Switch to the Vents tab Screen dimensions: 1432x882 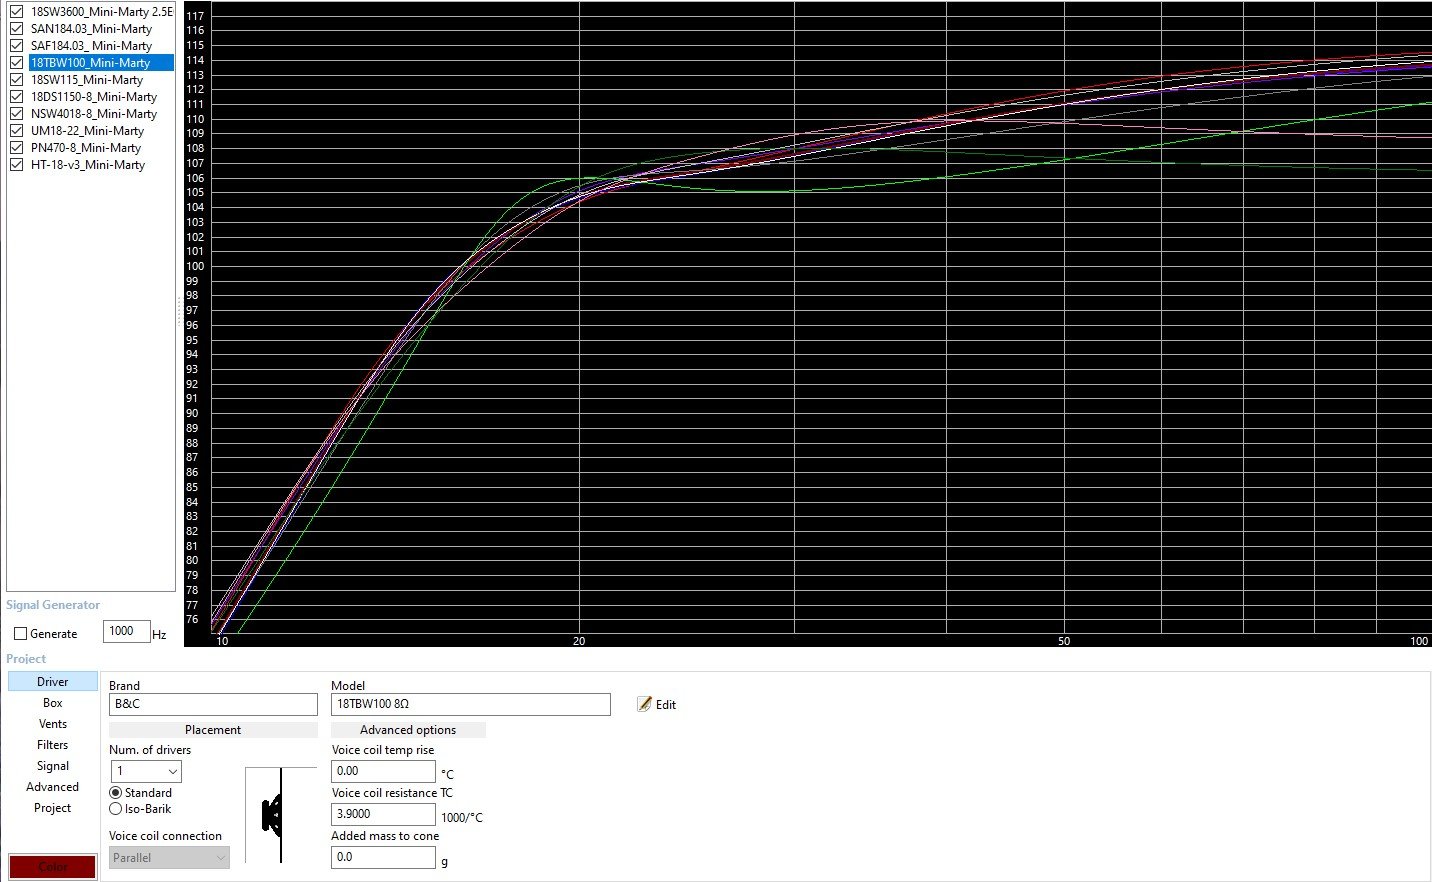pos(53,724)
